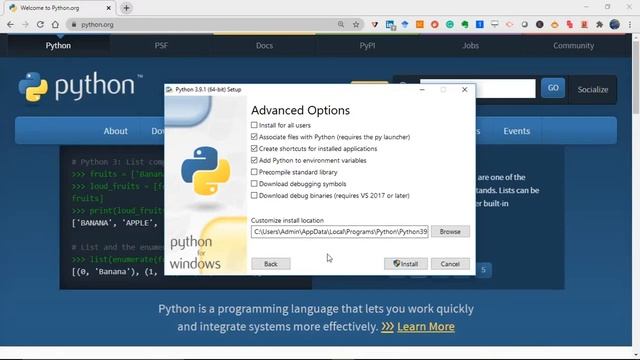Click slide number 5 in the code slideshow
Image resolution: width=640 pixels, height=360 pixels.
pos(483,270)
